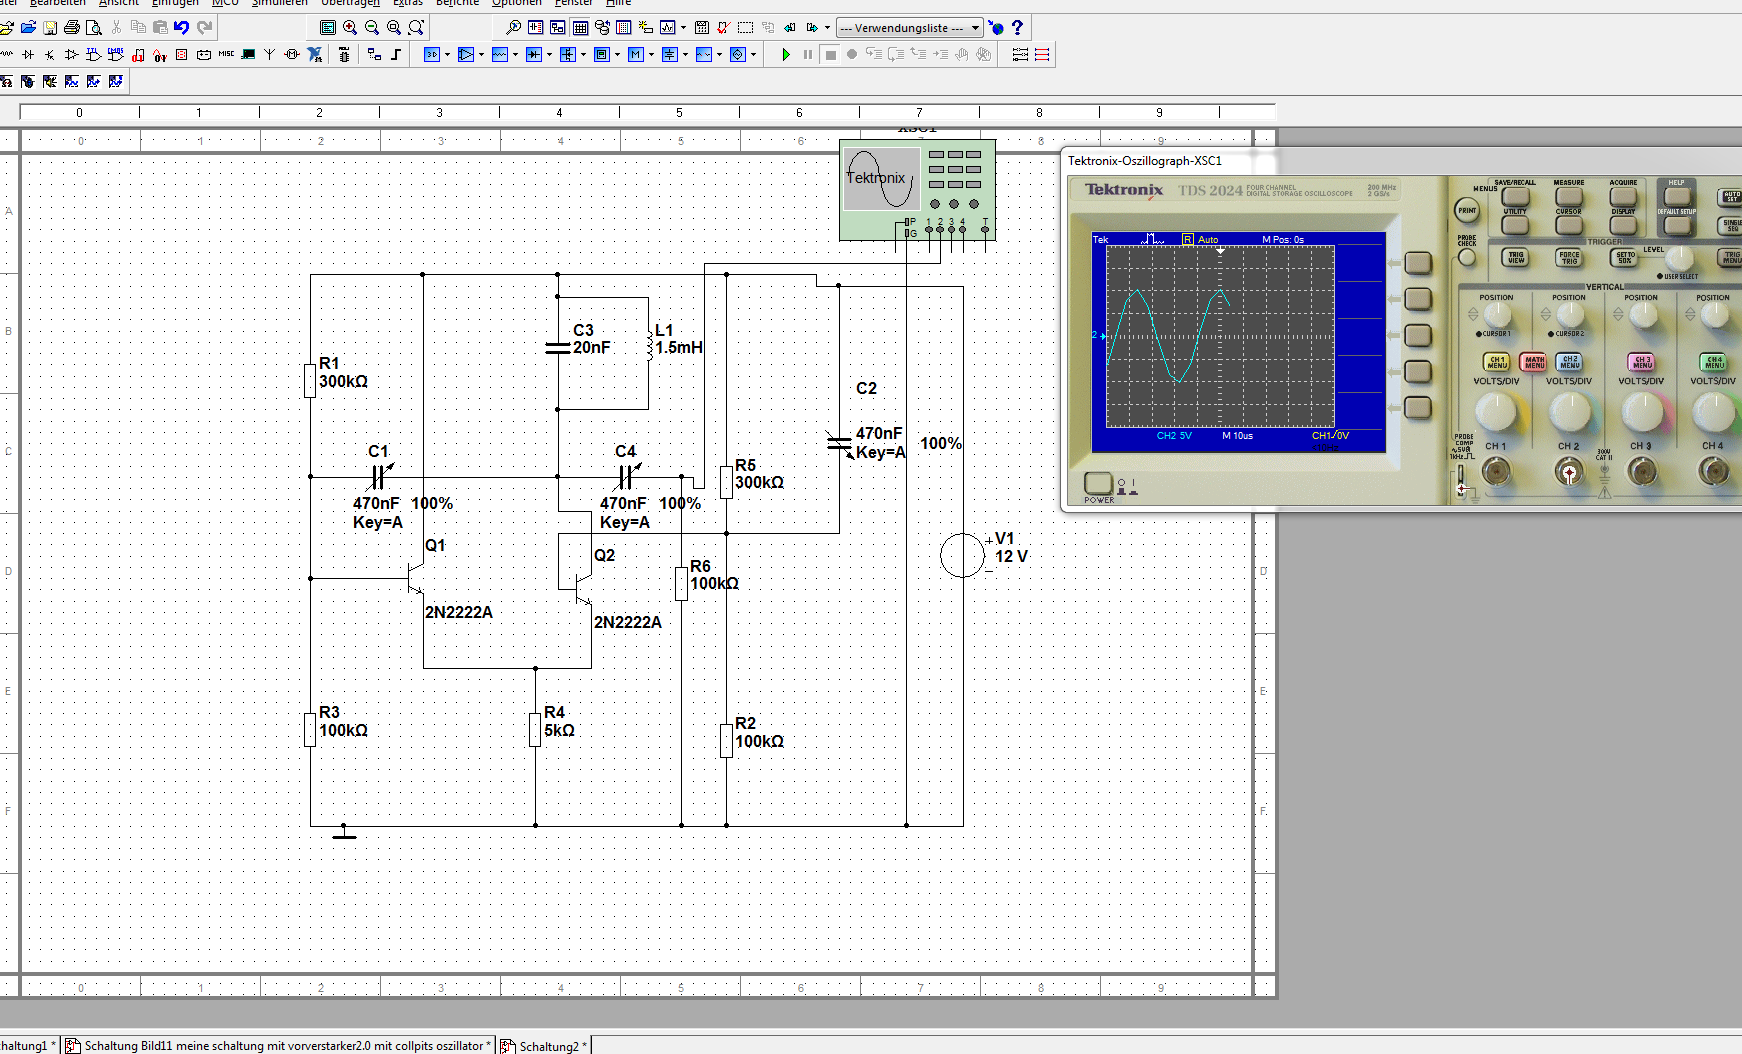Viewport: 1742px width, 1054px height.
Task: Click the blue help question mark
Action: click(1018, 28)
